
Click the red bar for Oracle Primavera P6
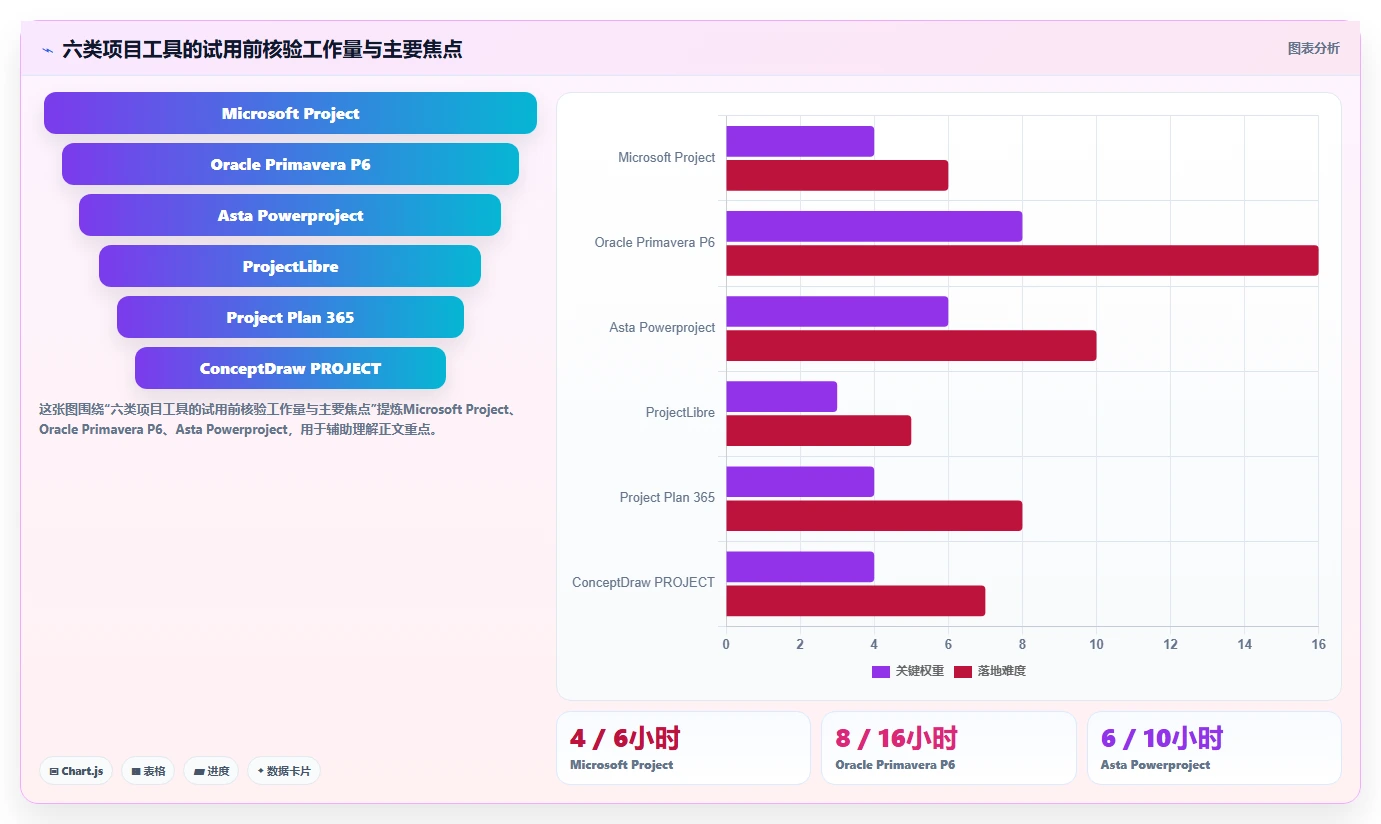[x=1022, y=260]
